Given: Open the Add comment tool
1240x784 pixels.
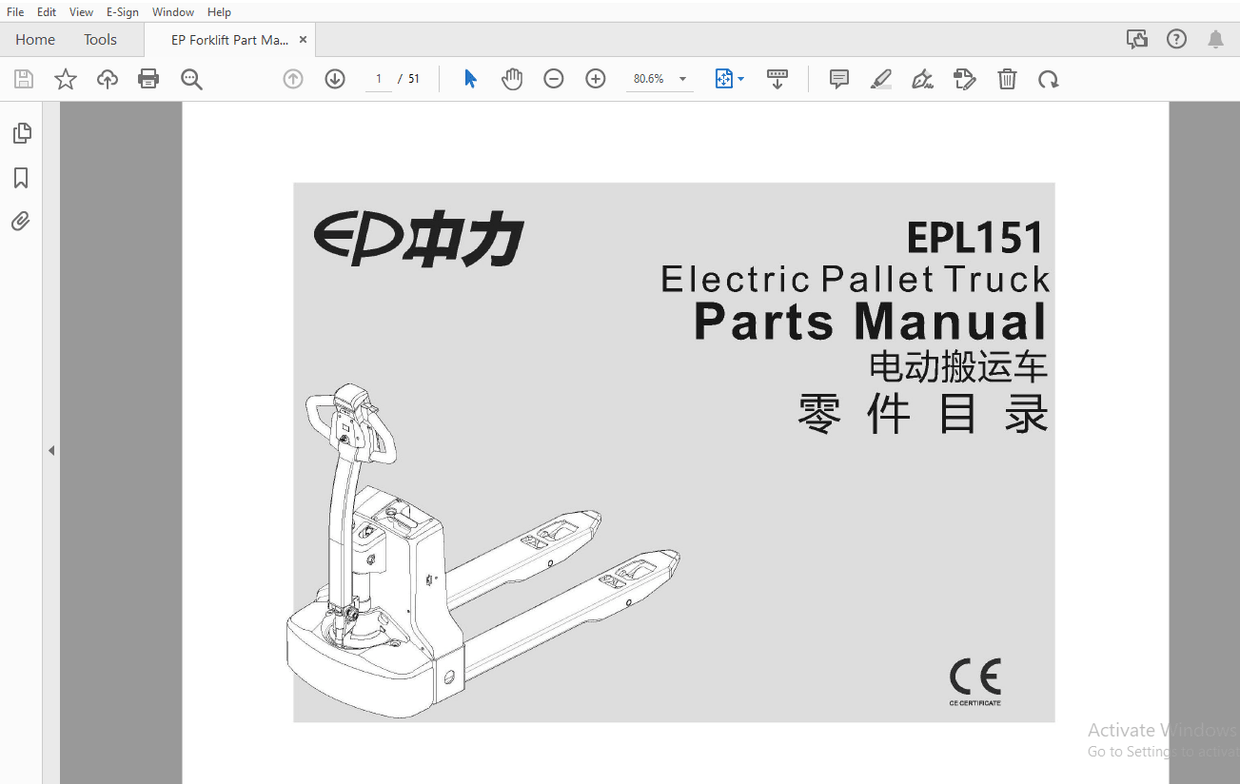Looking at the screenshot, I should (x=838, y=78).
